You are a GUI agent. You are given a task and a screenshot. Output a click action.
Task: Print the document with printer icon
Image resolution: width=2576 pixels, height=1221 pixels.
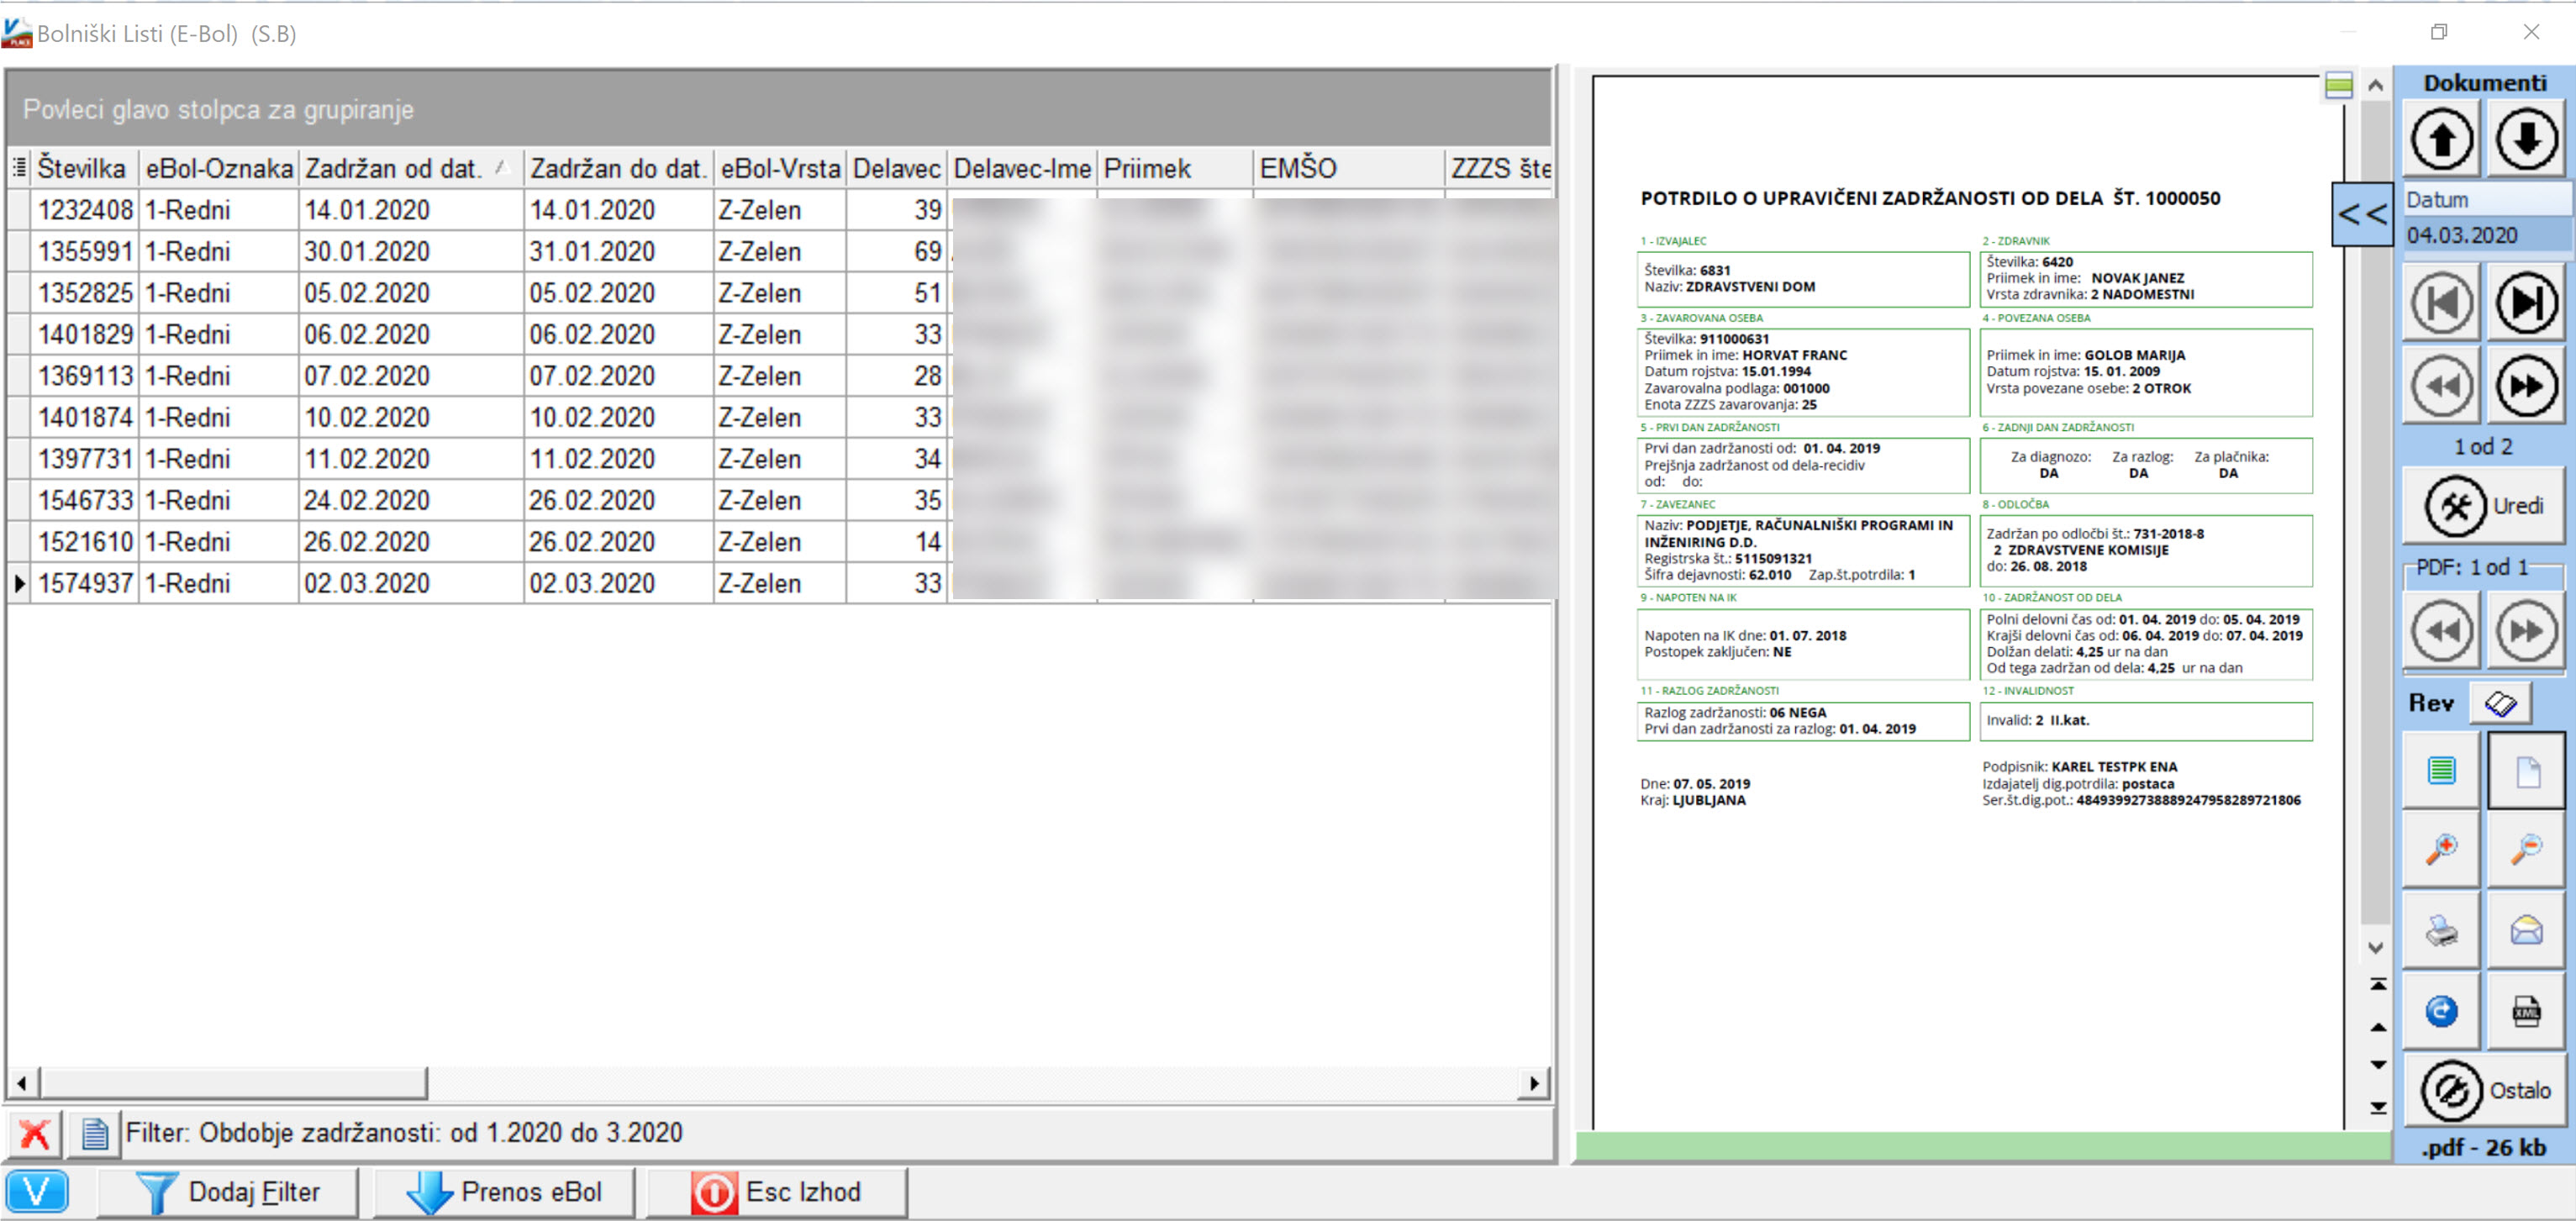coord(2441,931)
